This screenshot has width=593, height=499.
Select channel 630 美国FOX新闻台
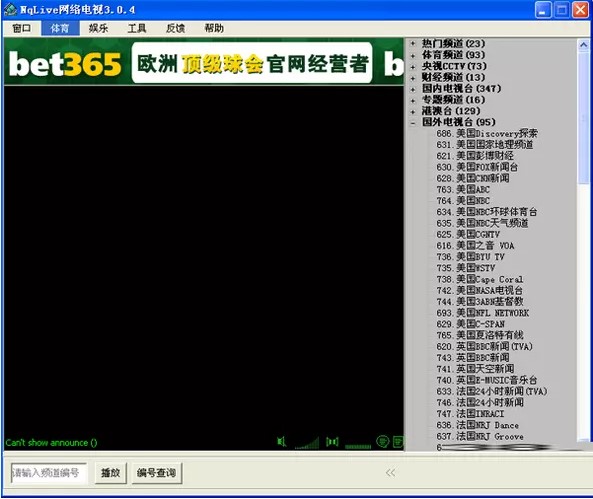tap(477, 167)
